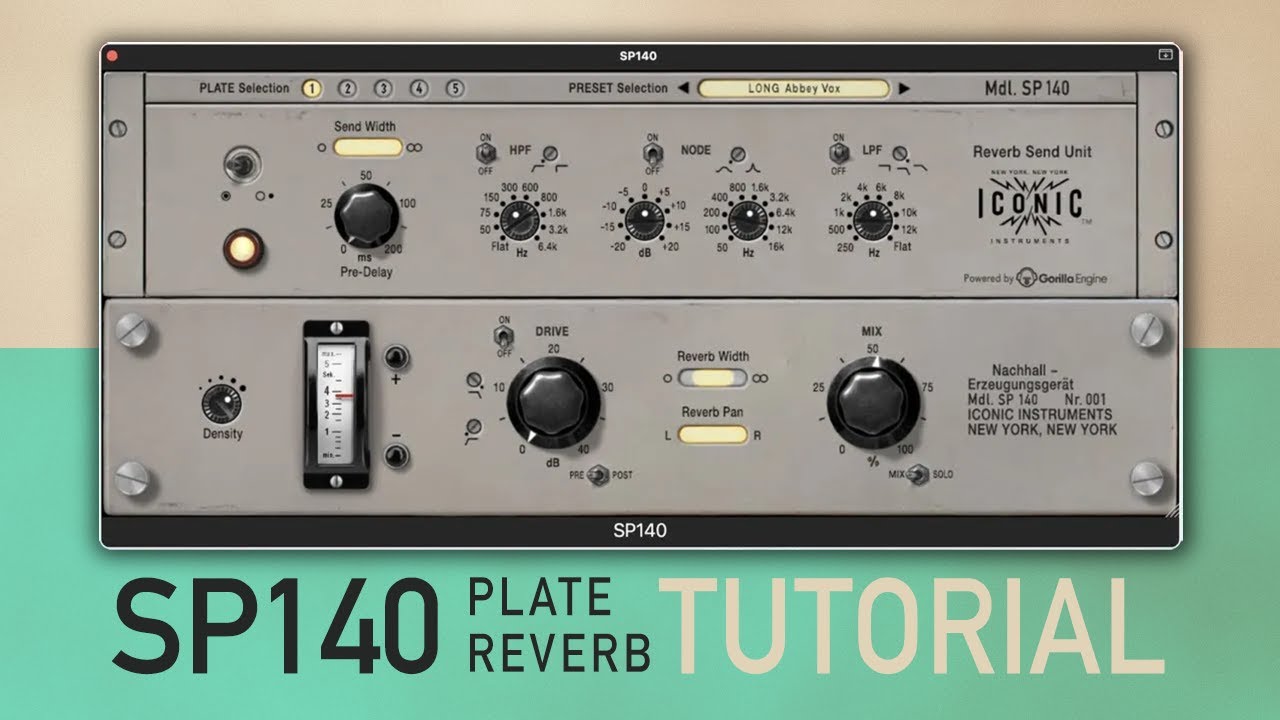Click the Gorilla Engine logo

(x=1062, y=279)
